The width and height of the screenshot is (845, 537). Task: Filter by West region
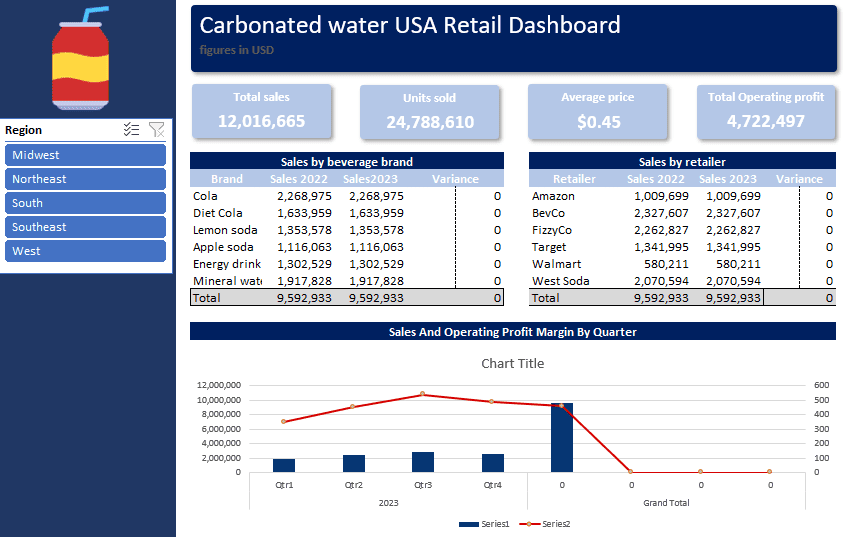85,251
